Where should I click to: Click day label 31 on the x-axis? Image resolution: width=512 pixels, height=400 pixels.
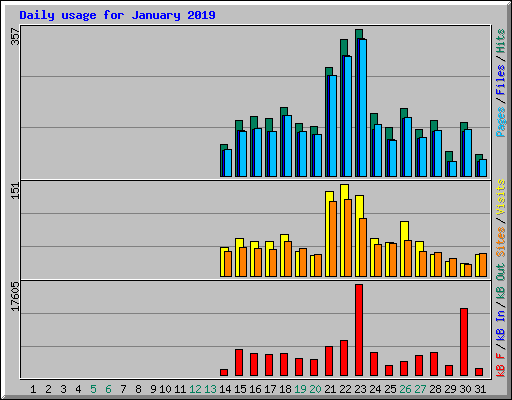click(x=480, y=389)
